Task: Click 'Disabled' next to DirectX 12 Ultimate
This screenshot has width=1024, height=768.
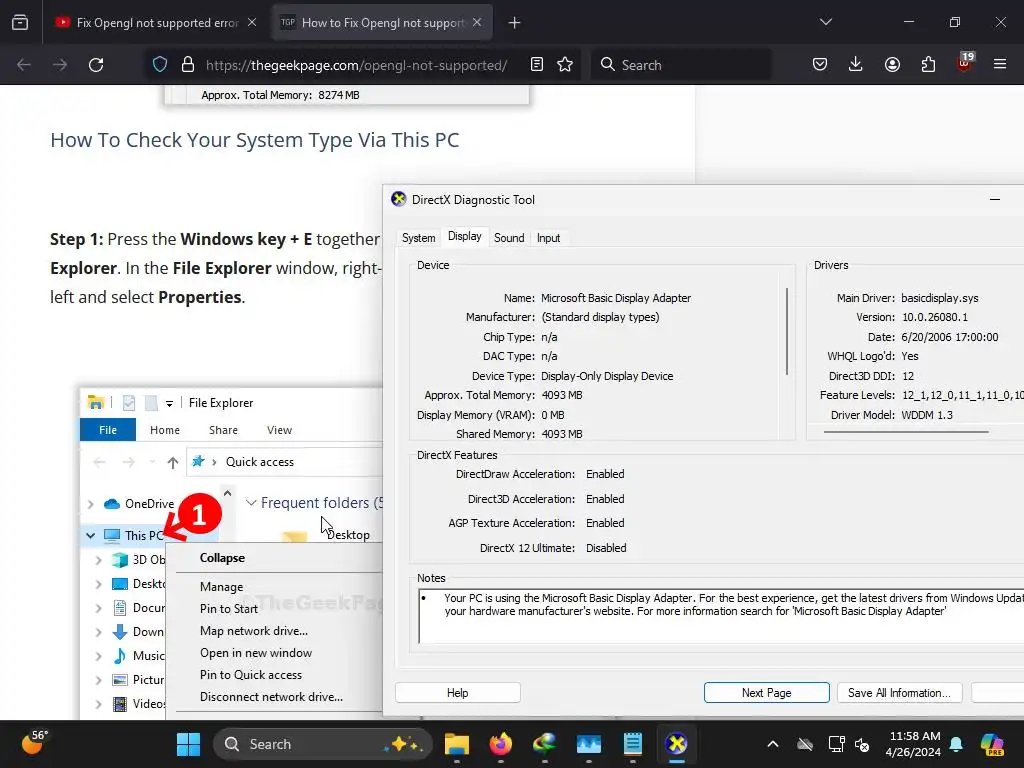Action: 606,548
